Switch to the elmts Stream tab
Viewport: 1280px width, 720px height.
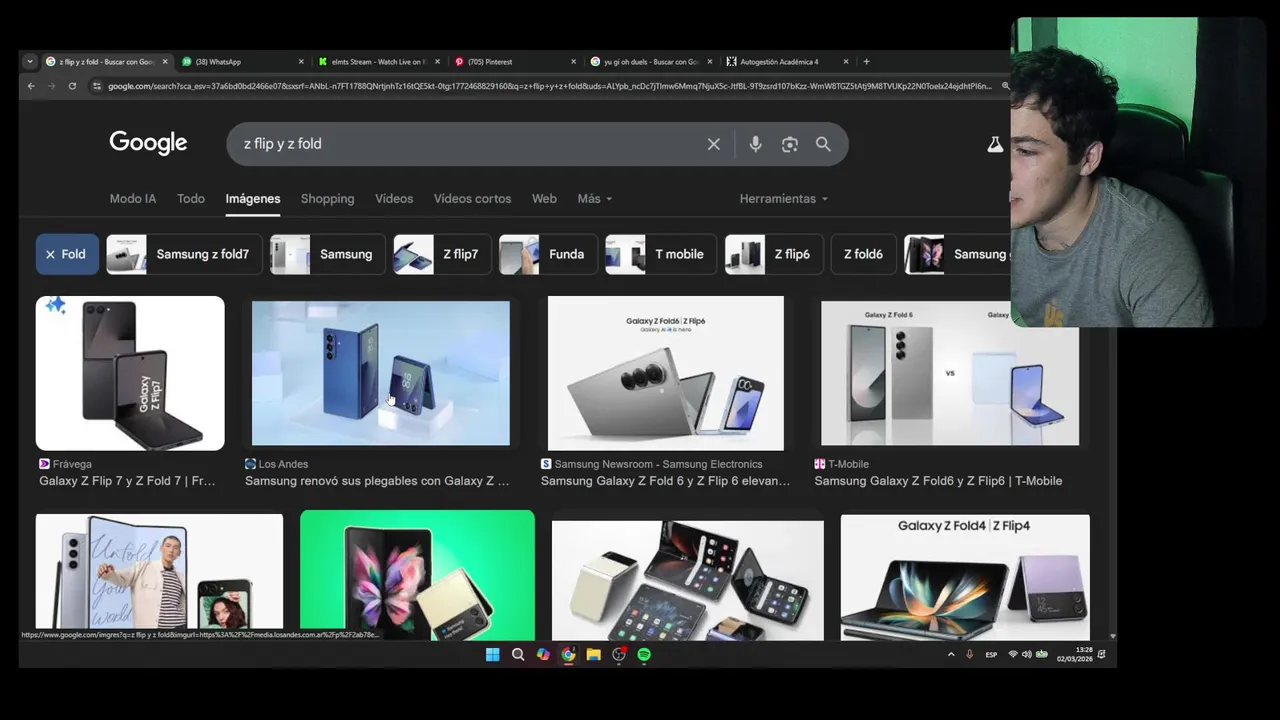[x=379, y=62]
